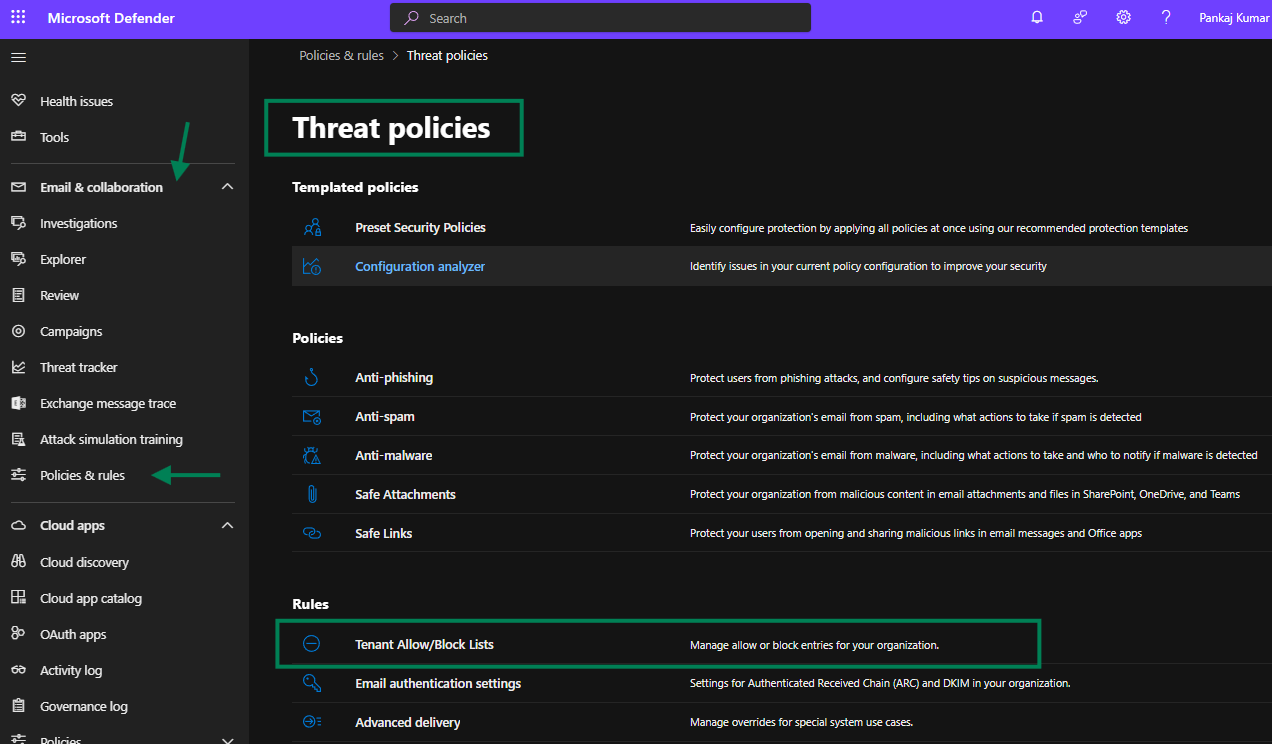Click the Anti-malware bug icon
Viewport: 1272px width, 744px height.
(x=312, y=455)
